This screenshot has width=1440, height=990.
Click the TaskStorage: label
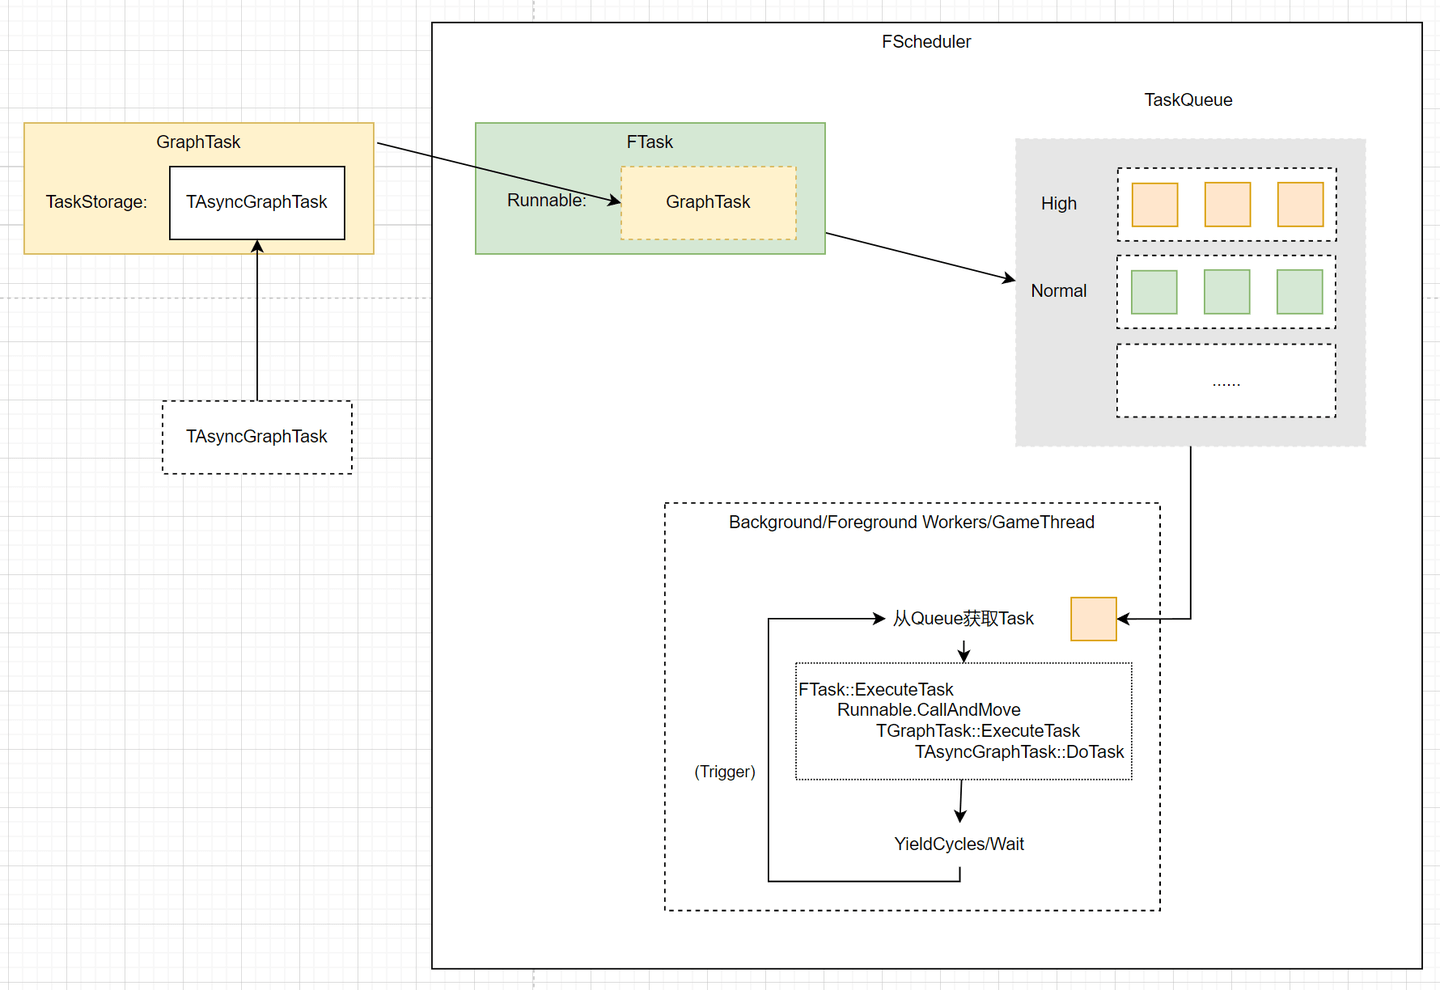(96, 202)
